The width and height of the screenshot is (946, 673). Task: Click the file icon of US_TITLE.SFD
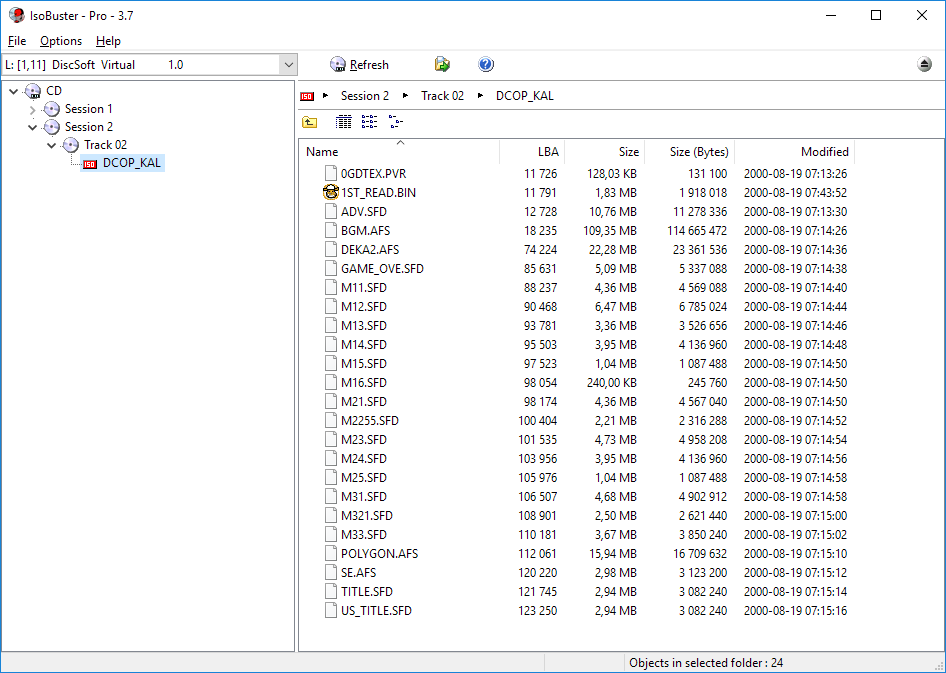click(331, 610)
